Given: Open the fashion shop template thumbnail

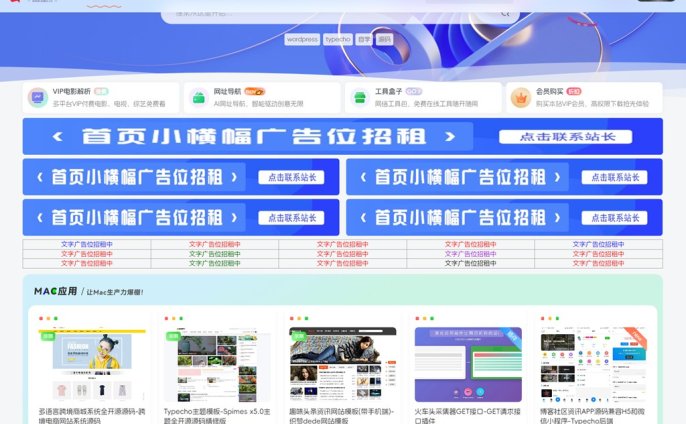Looking at the screenshot, I should pyautogui.click(x=92, y=364).
